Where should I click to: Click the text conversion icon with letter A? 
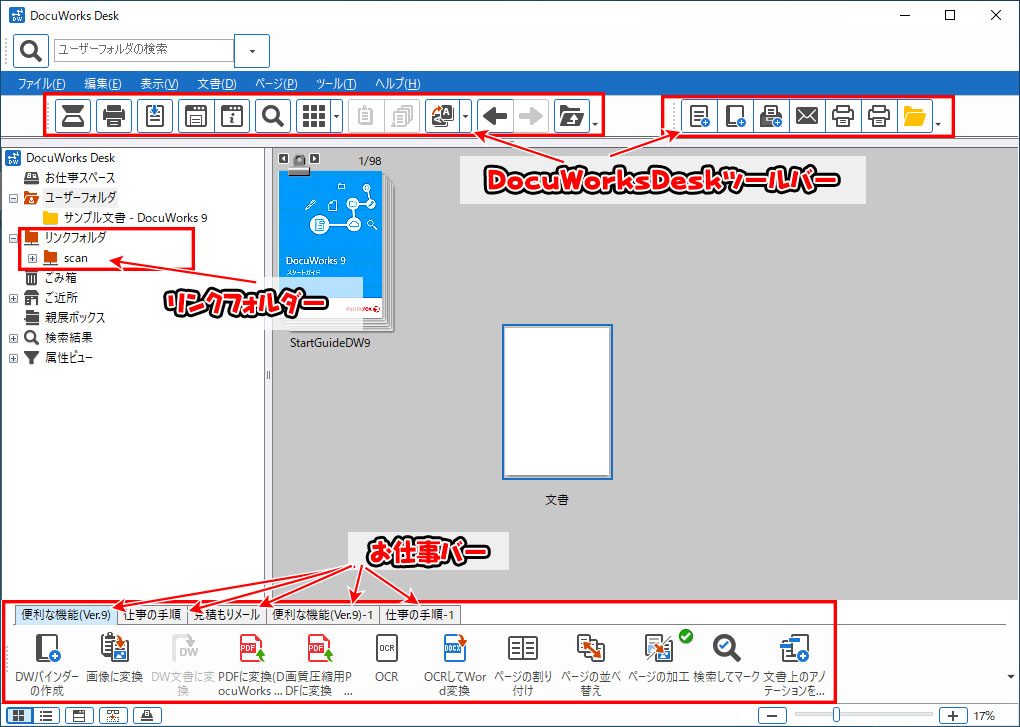pos(442,116)
